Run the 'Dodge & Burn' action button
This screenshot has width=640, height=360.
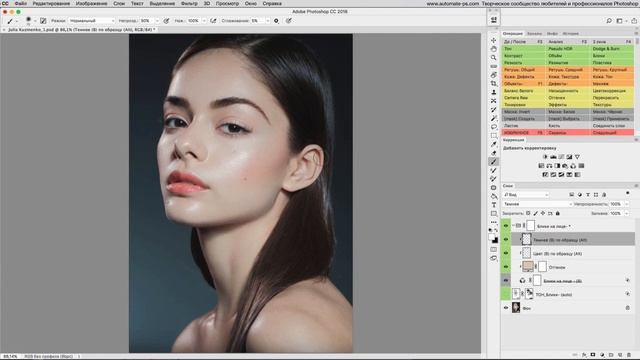pos(612,49)
